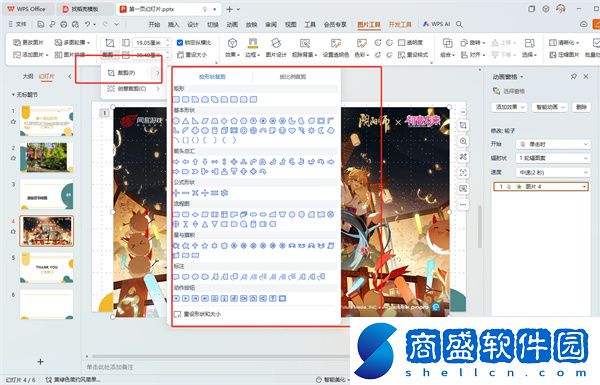Click the Compress Picture (压缩图片) icon
This screenshot has height=385, width=600.
[x=564, y=55]
